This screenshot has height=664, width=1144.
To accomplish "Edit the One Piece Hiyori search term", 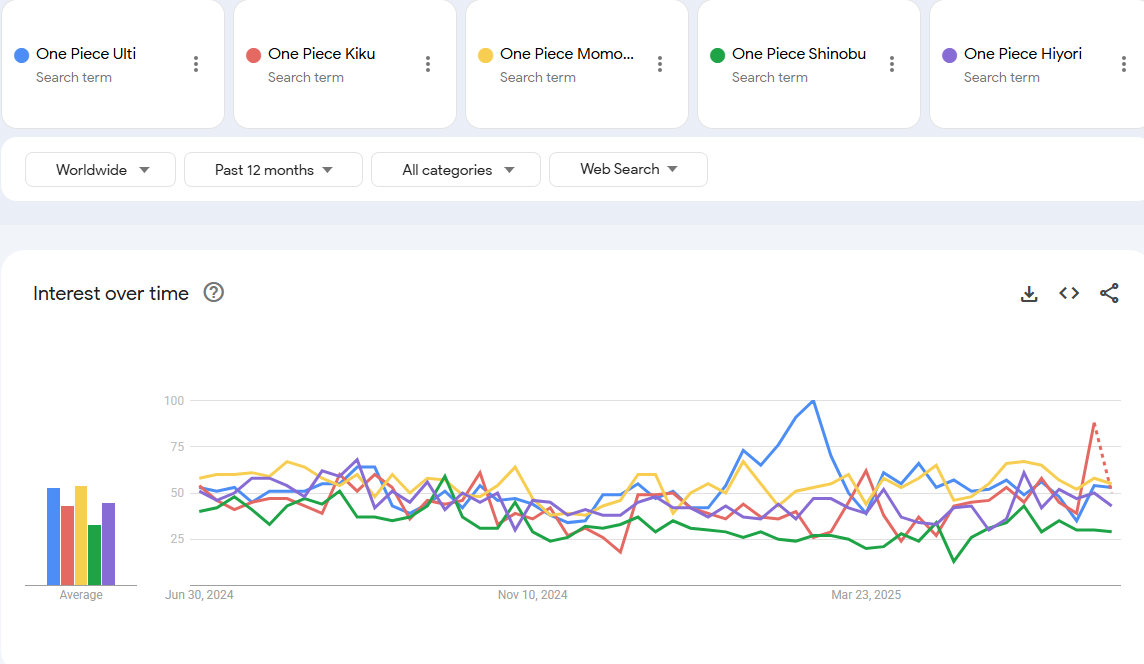I will 1023,54.
